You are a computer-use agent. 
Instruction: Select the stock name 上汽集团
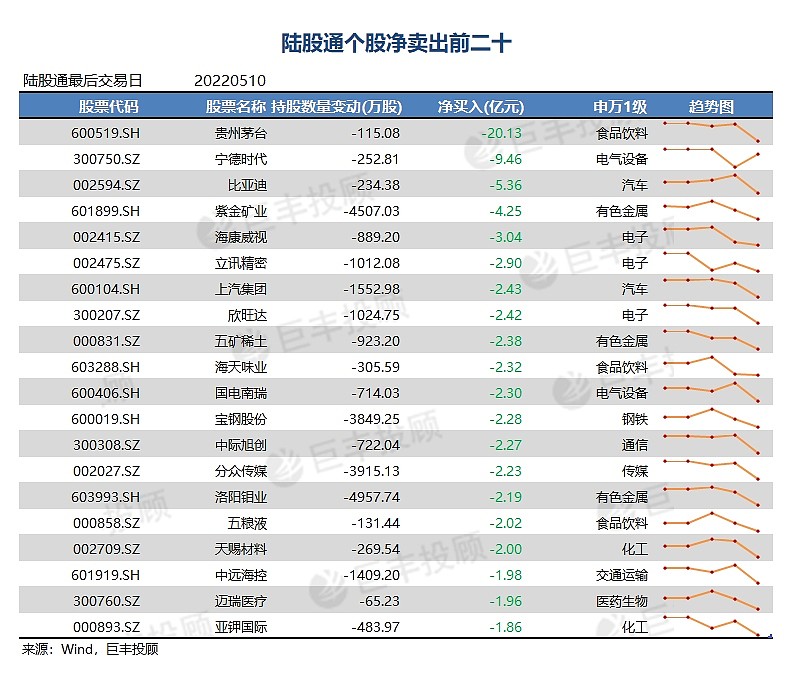point(241,289)
